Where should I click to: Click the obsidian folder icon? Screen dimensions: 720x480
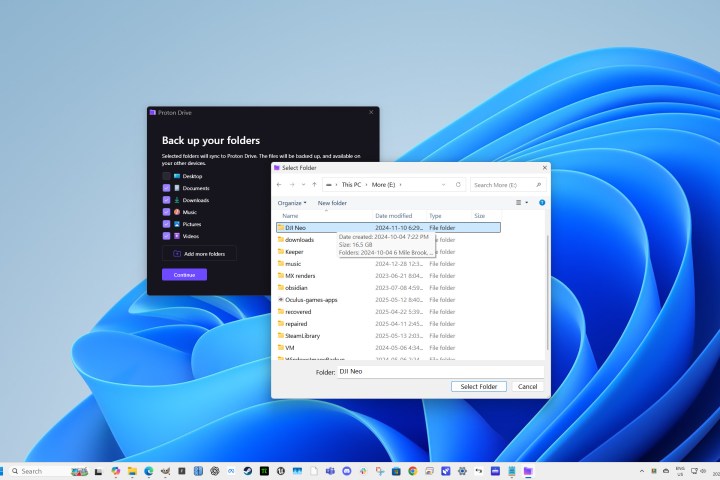(281, 287)
